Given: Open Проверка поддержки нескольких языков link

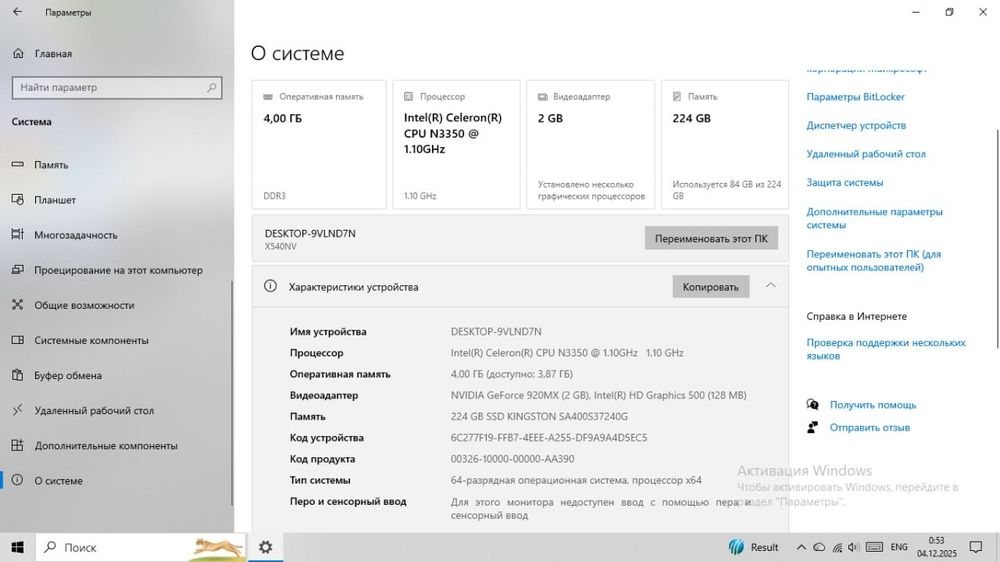Looking at the screenshot, I should click(886, 349).
